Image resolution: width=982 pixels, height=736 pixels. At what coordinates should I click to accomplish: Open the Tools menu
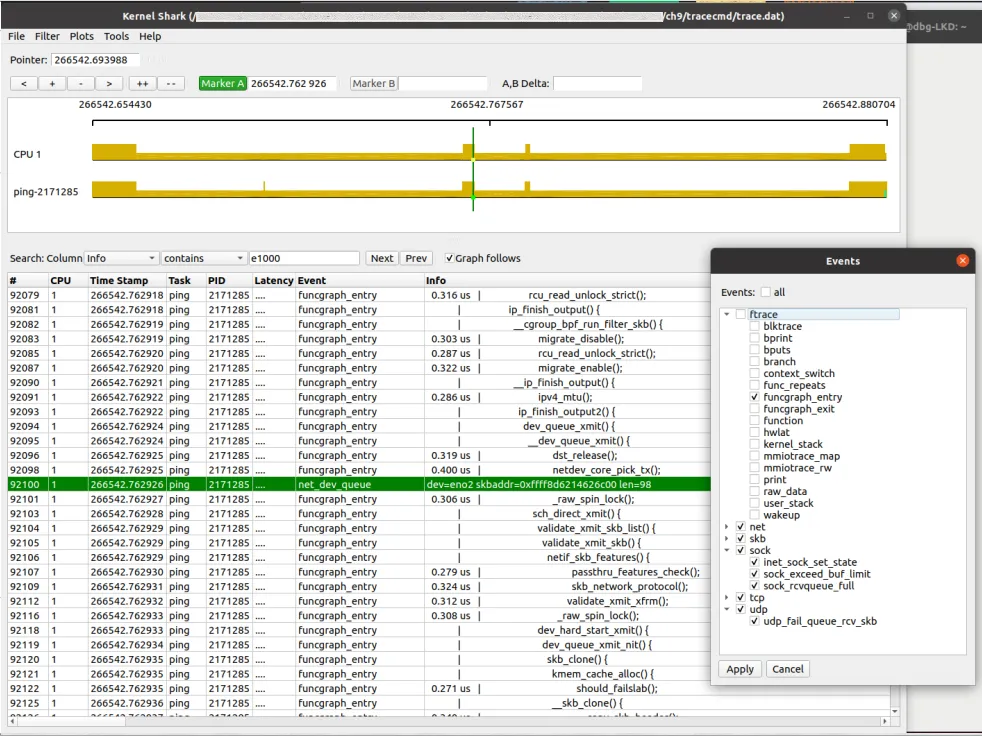pos(116,36)
